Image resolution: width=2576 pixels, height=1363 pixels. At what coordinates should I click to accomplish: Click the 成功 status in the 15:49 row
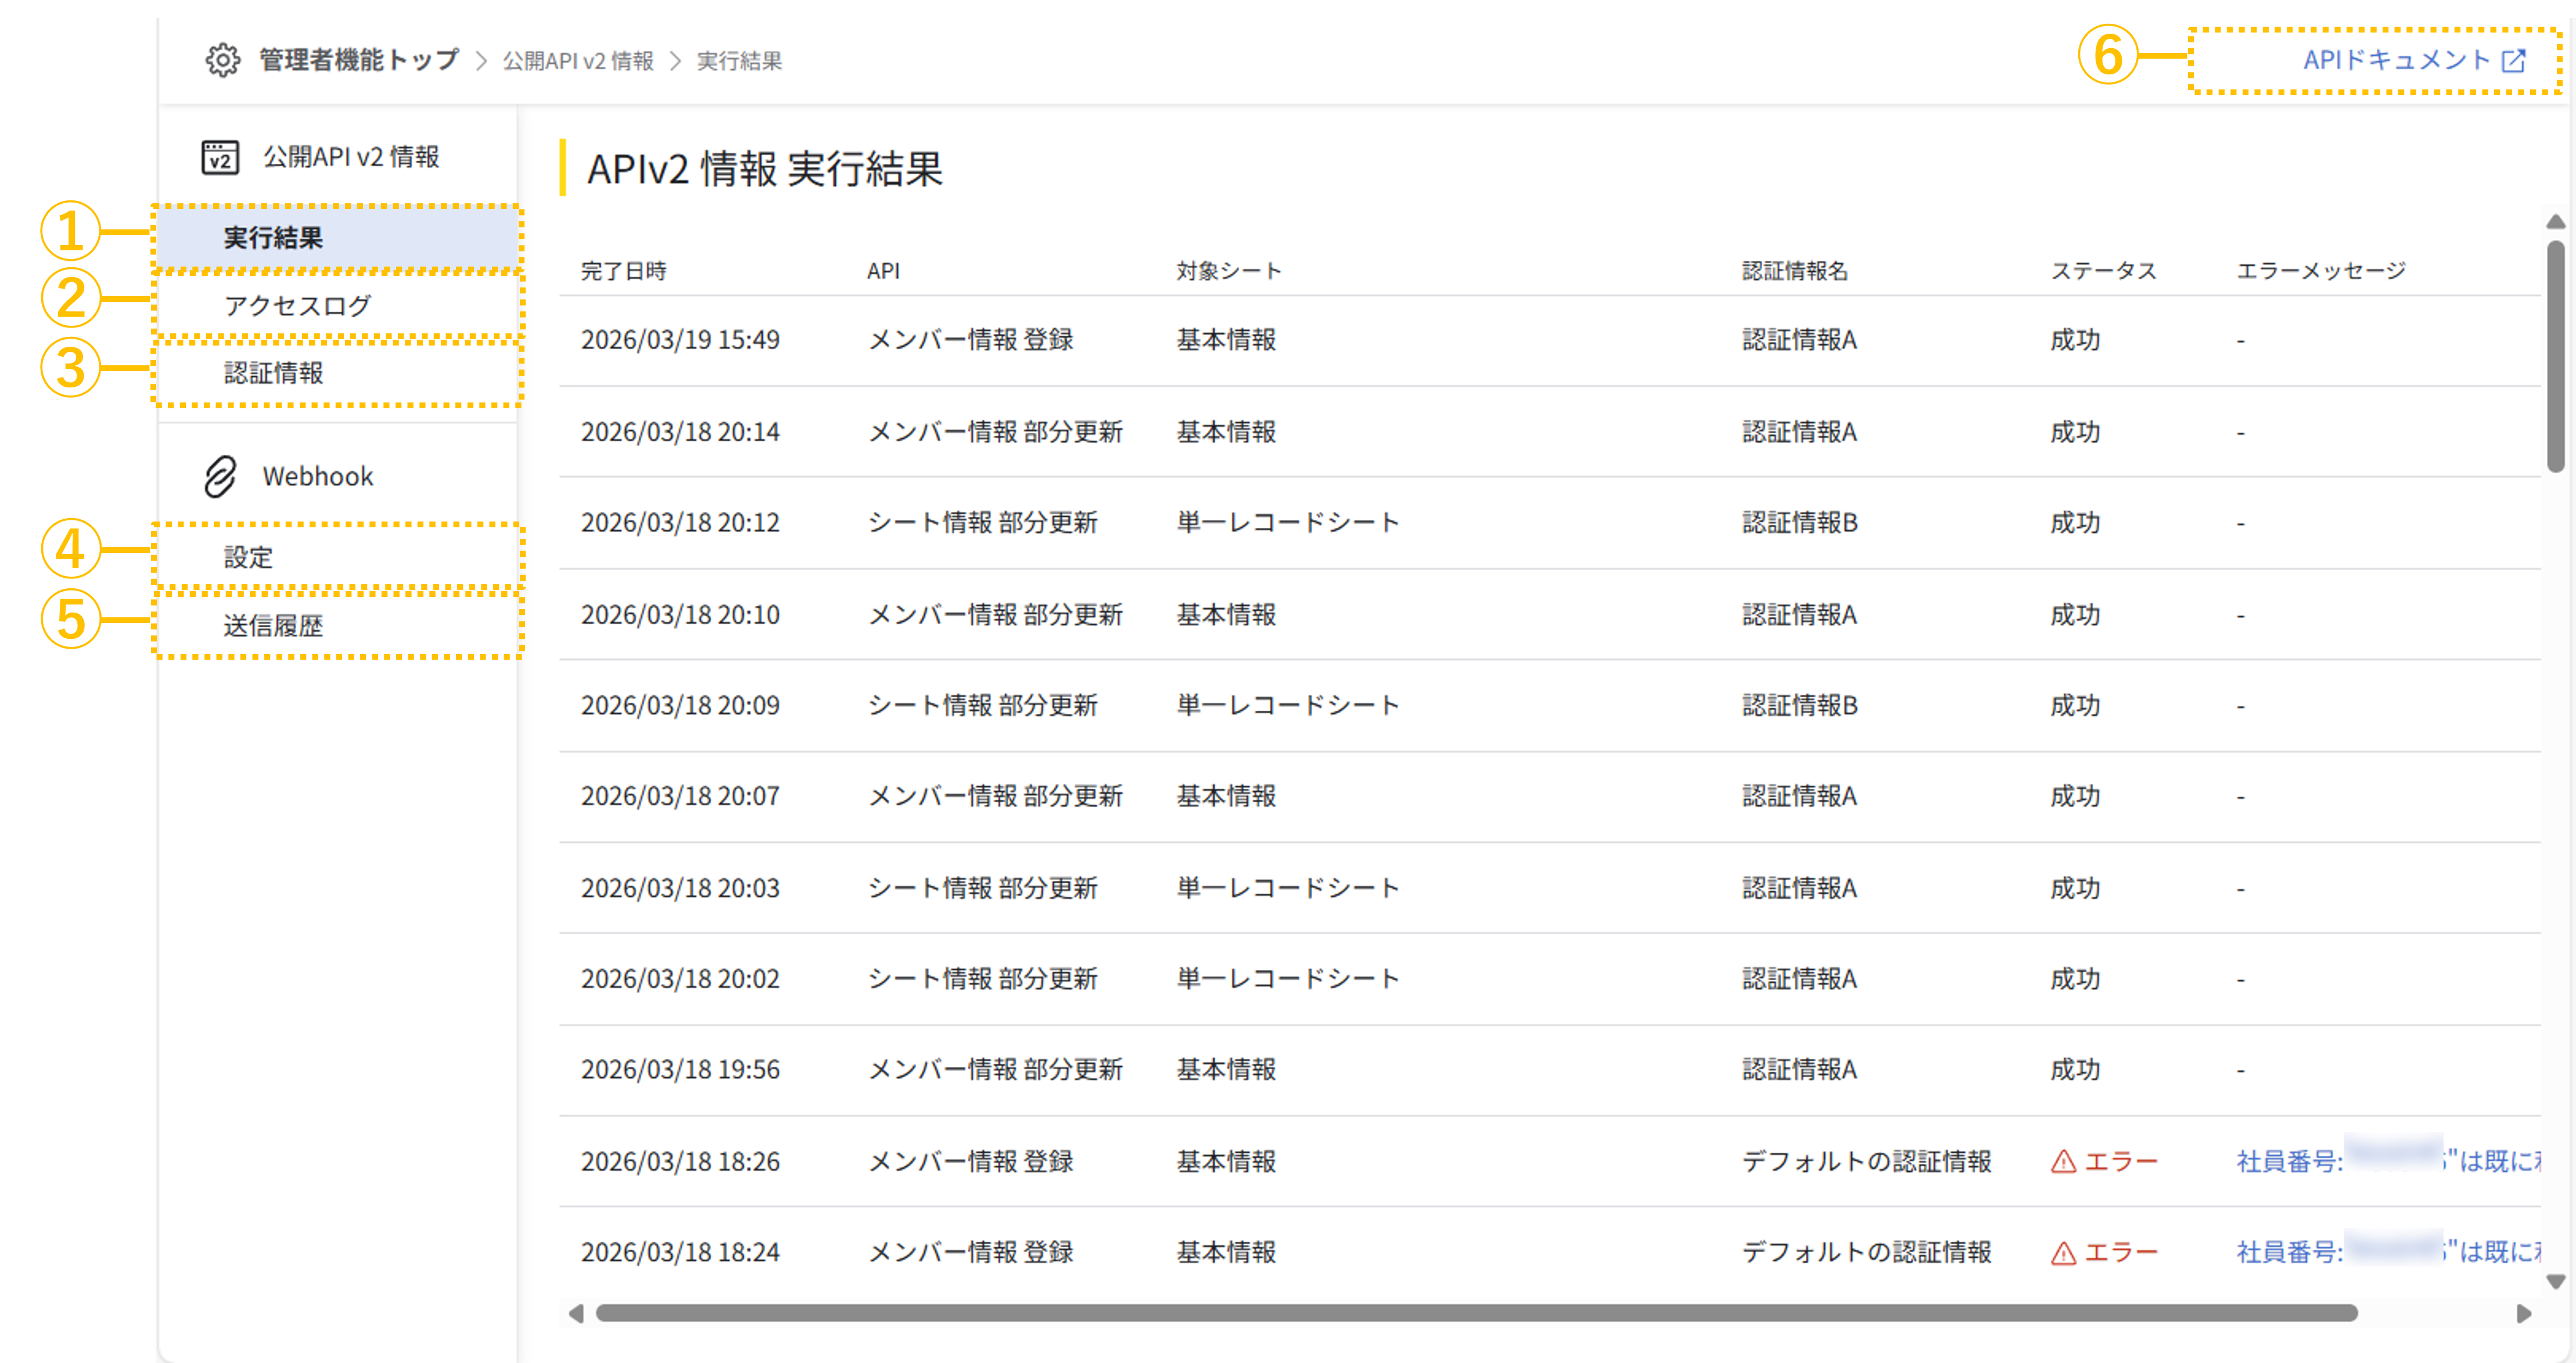2075,340
